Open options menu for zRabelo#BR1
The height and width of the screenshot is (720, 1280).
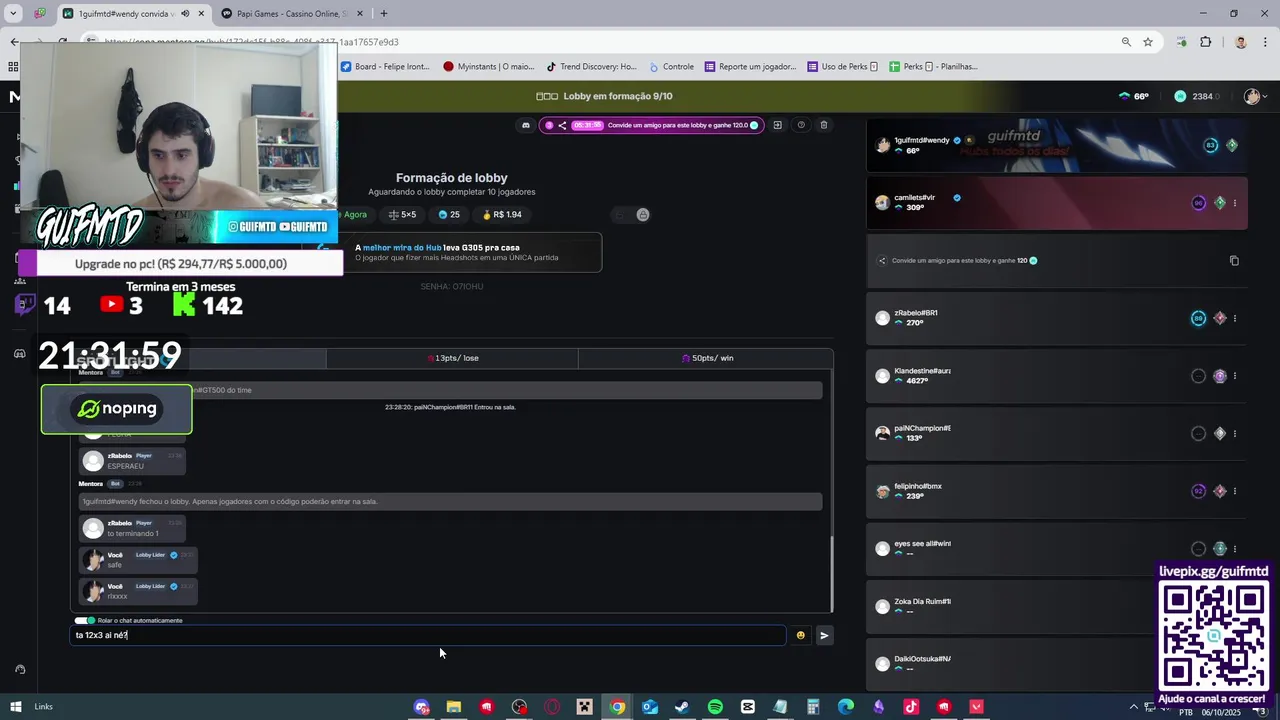1235,319
